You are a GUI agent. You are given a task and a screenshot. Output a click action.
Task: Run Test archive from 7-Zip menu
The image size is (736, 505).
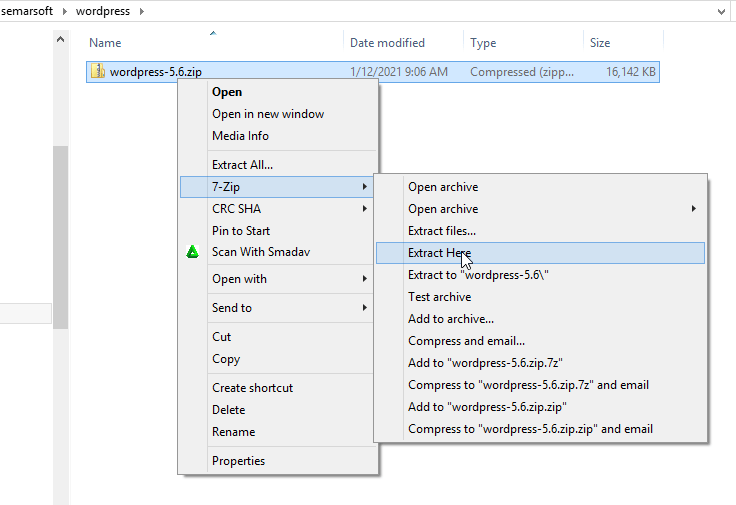pyautogui.click(x=540, y=297)
